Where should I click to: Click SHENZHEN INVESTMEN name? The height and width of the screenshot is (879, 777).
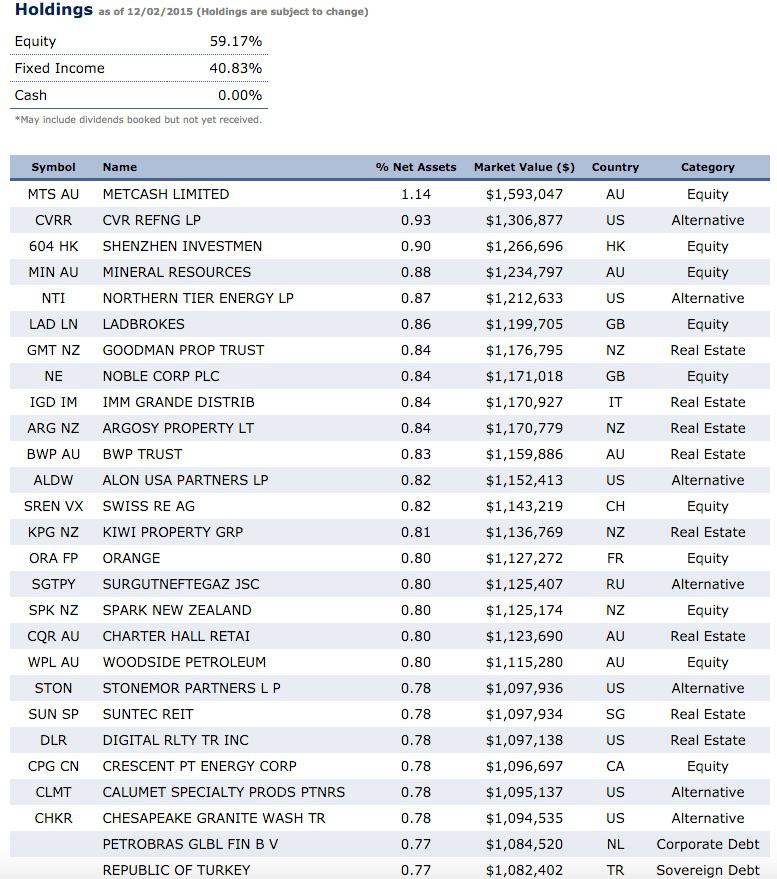(182, 246)
